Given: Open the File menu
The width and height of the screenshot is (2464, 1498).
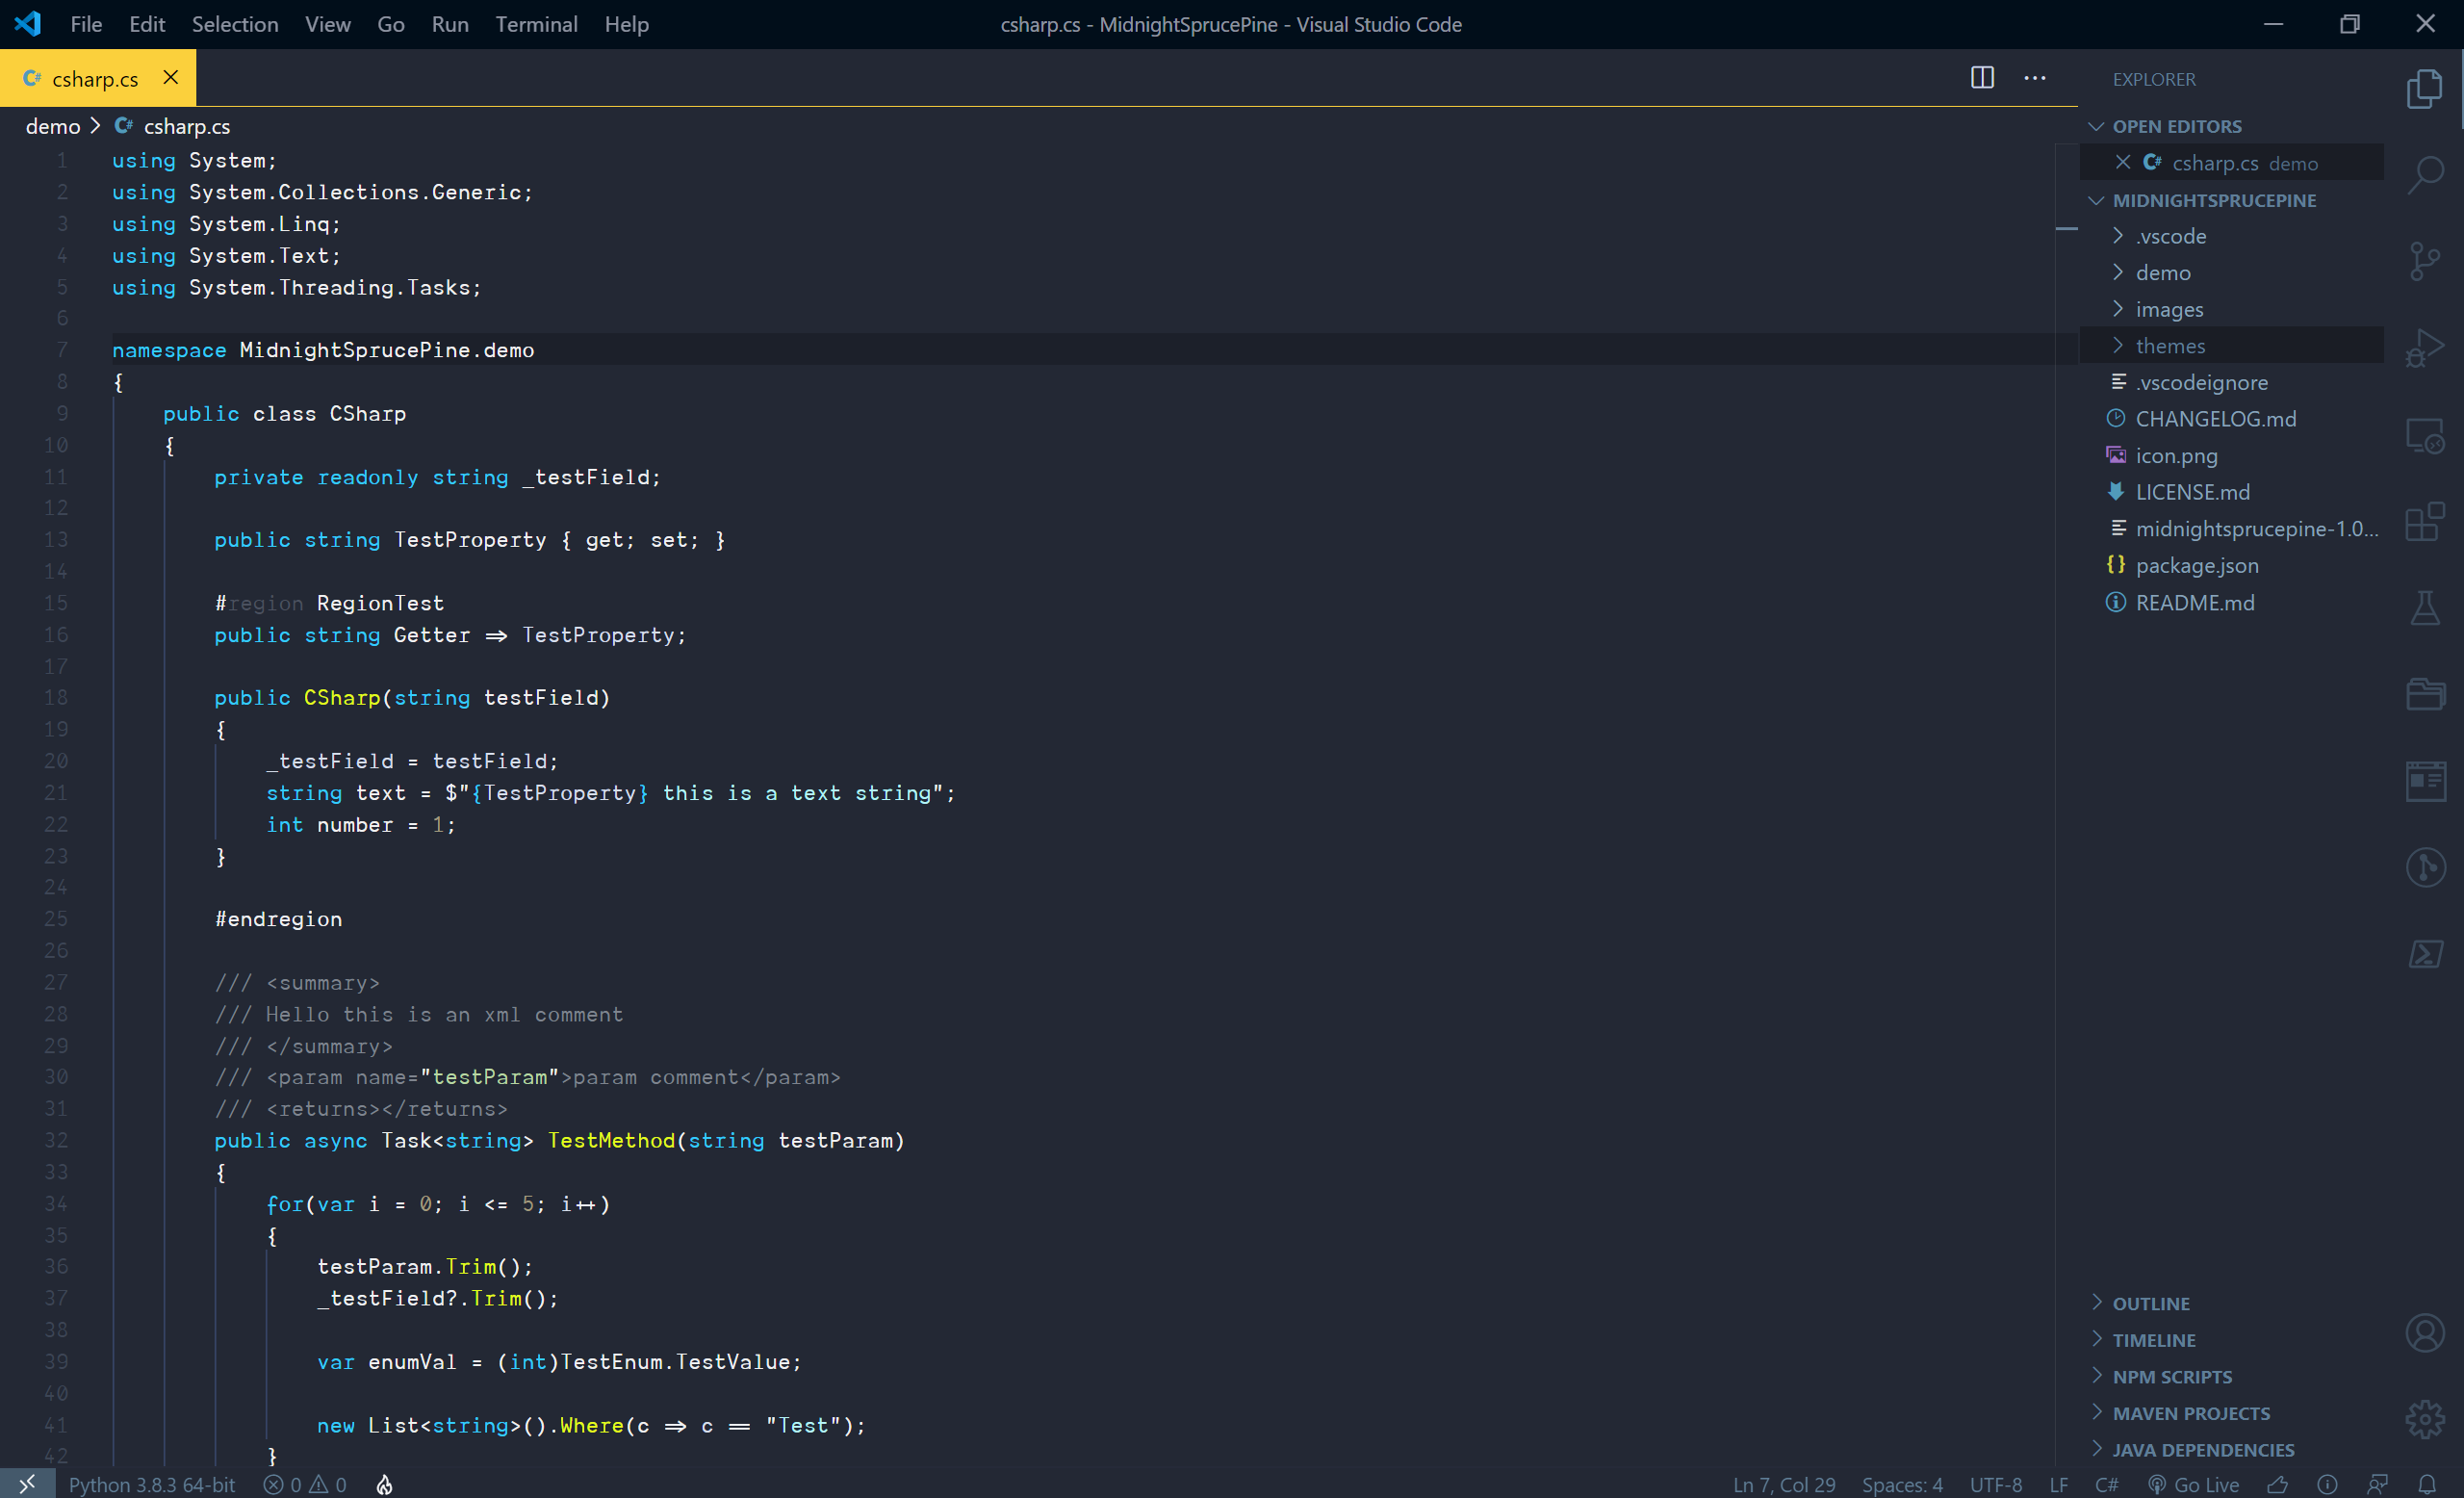Looking at the screenshot, I should (86, 24).
